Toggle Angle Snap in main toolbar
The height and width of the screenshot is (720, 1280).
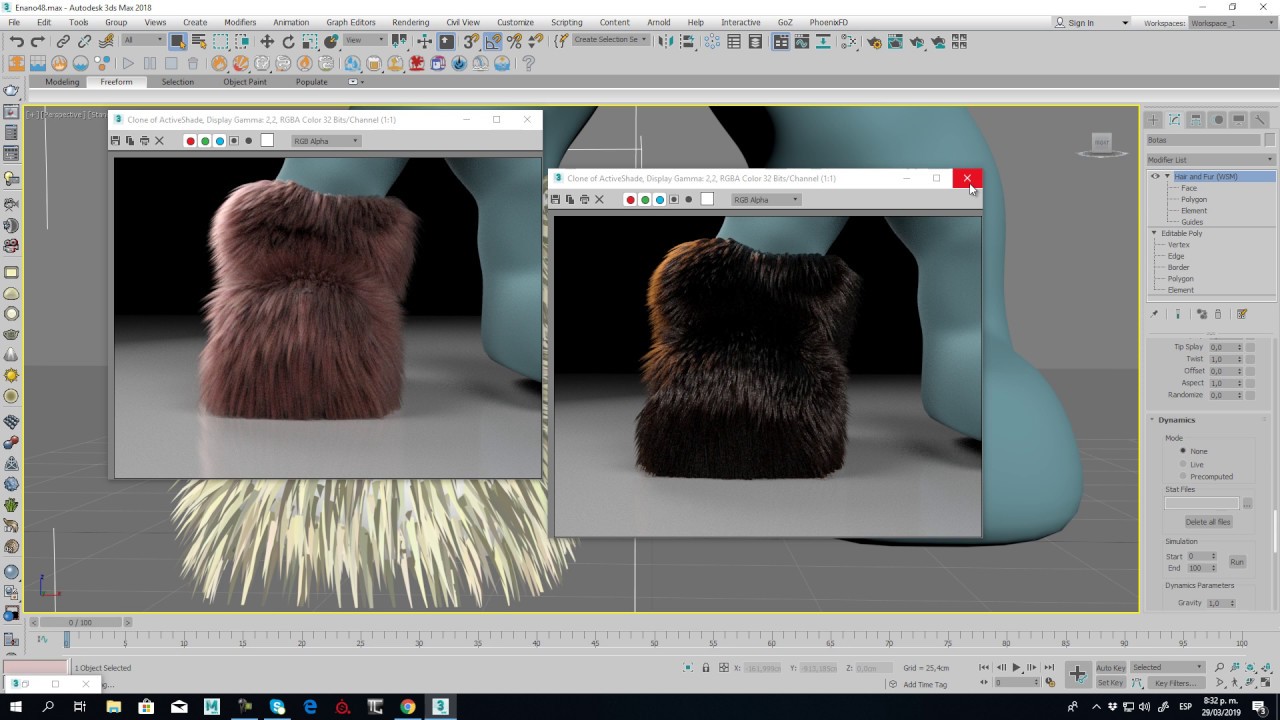click(493, 41)
